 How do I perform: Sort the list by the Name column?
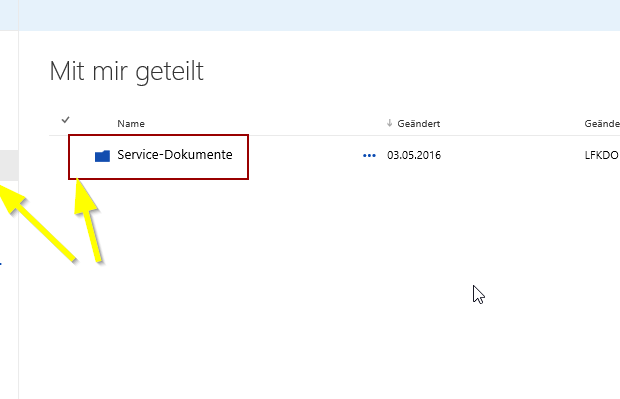[x=131, y=124]
